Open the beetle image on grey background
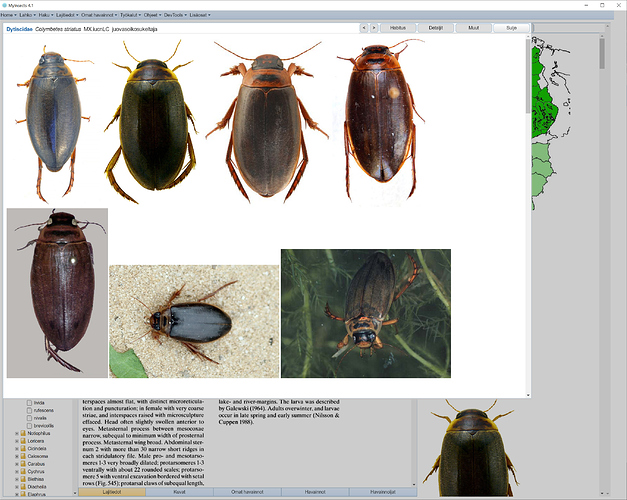This screenshot has height=500, width=627. tap(57, 293)
